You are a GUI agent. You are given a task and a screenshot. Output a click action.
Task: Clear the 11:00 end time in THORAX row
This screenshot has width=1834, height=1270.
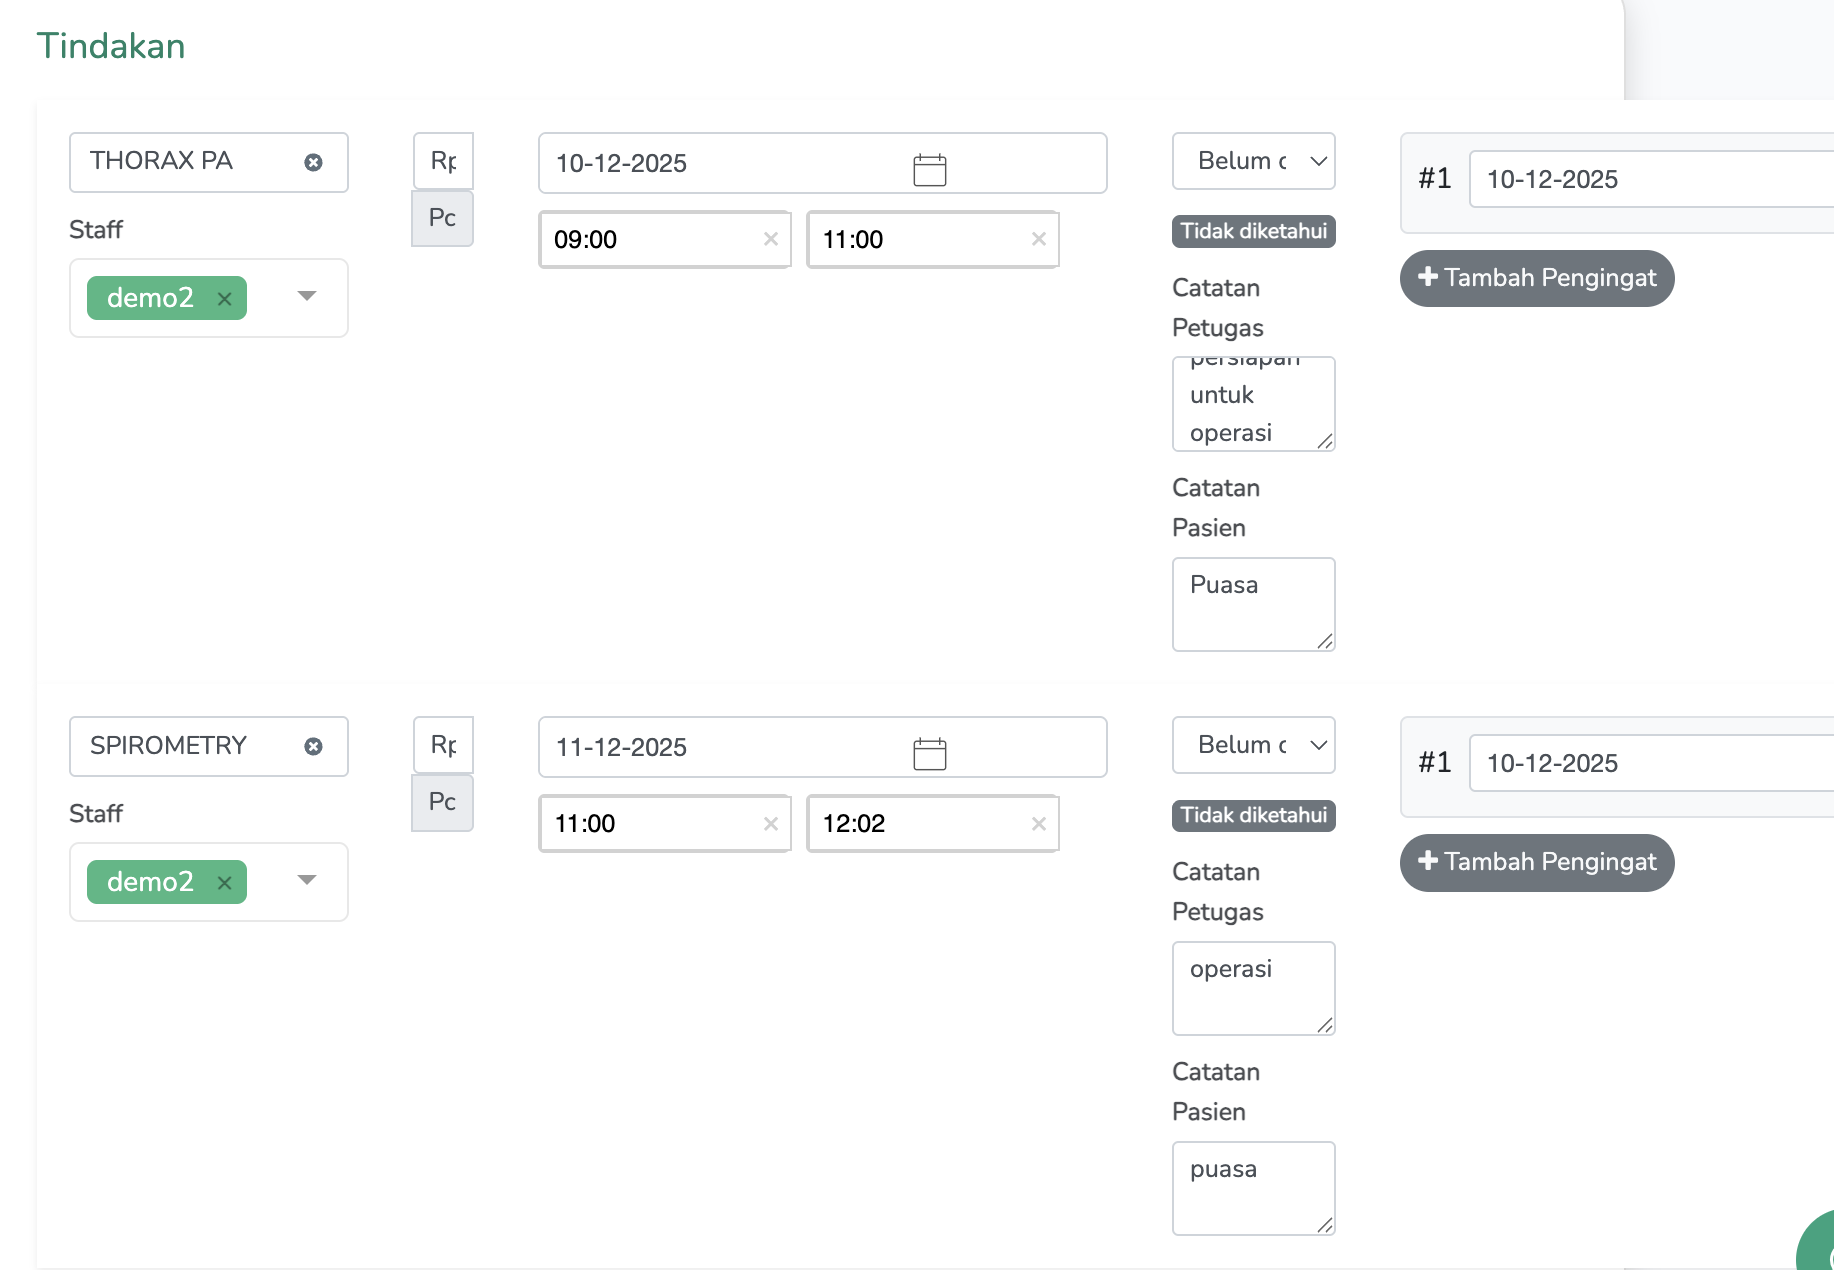click(x=1038, y=239)
